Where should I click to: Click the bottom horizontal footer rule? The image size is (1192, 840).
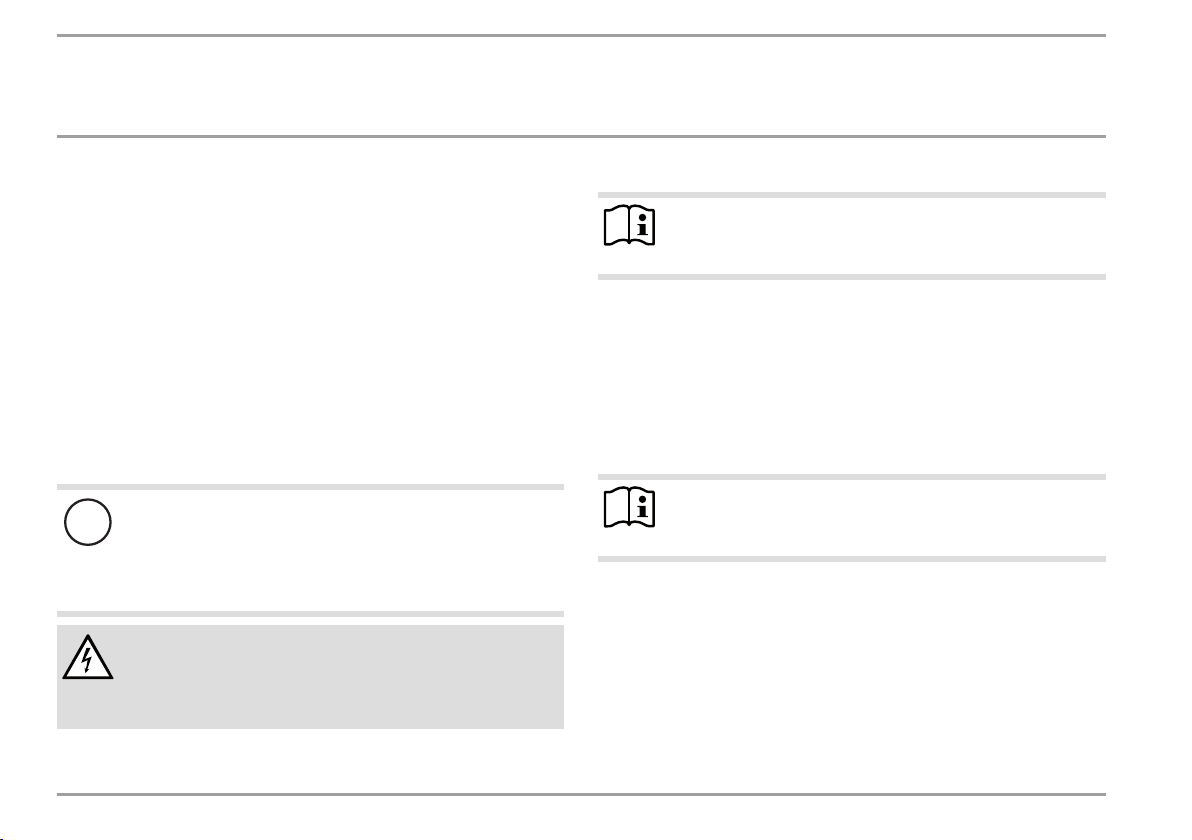coord(581,794)
